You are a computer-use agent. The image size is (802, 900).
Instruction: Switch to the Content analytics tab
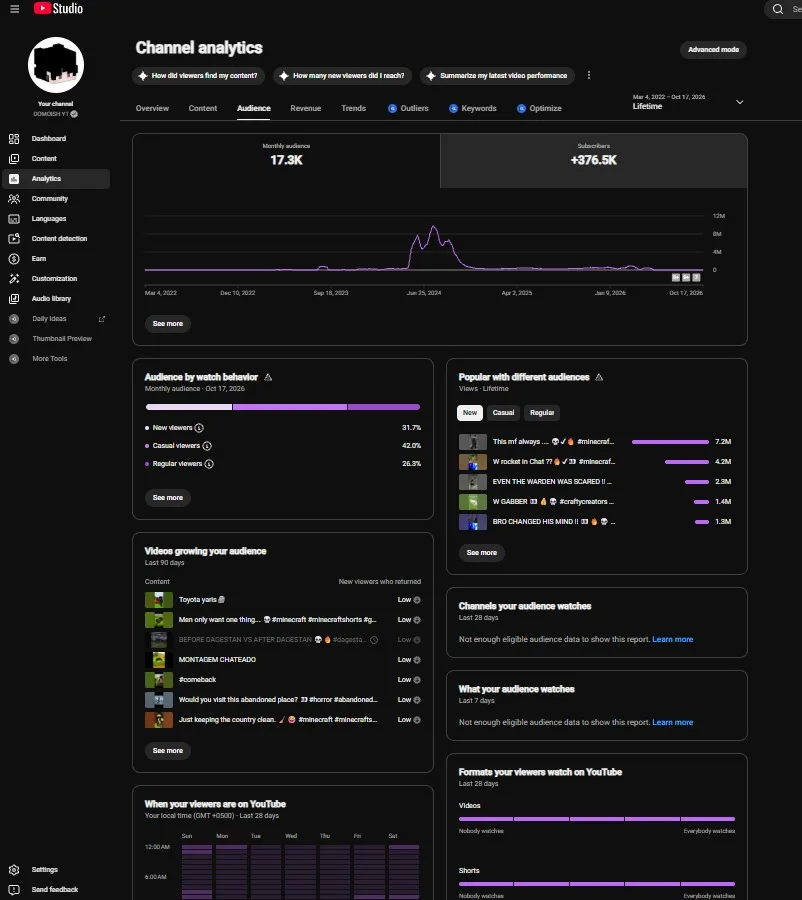point(203,108)
